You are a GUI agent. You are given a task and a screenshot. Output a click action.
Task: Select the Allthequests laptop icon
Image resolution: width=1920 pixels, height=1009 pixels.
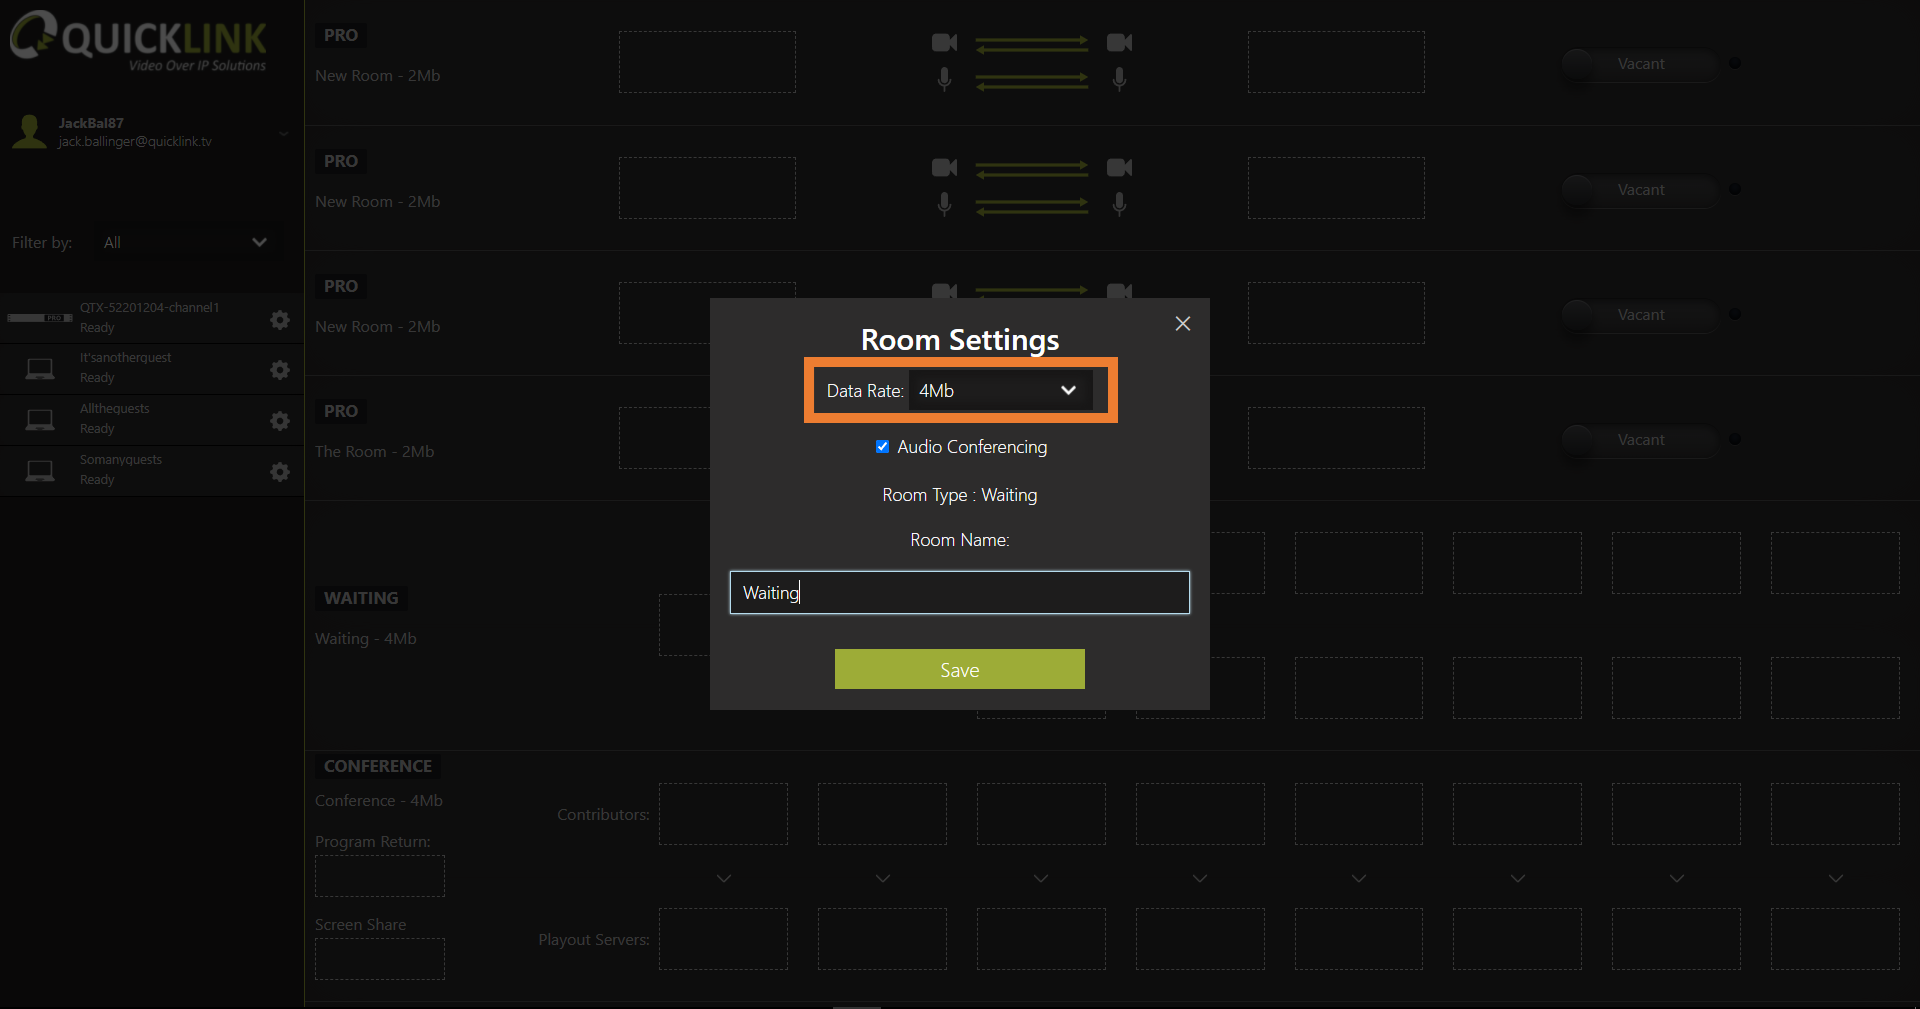click(40, 420)
